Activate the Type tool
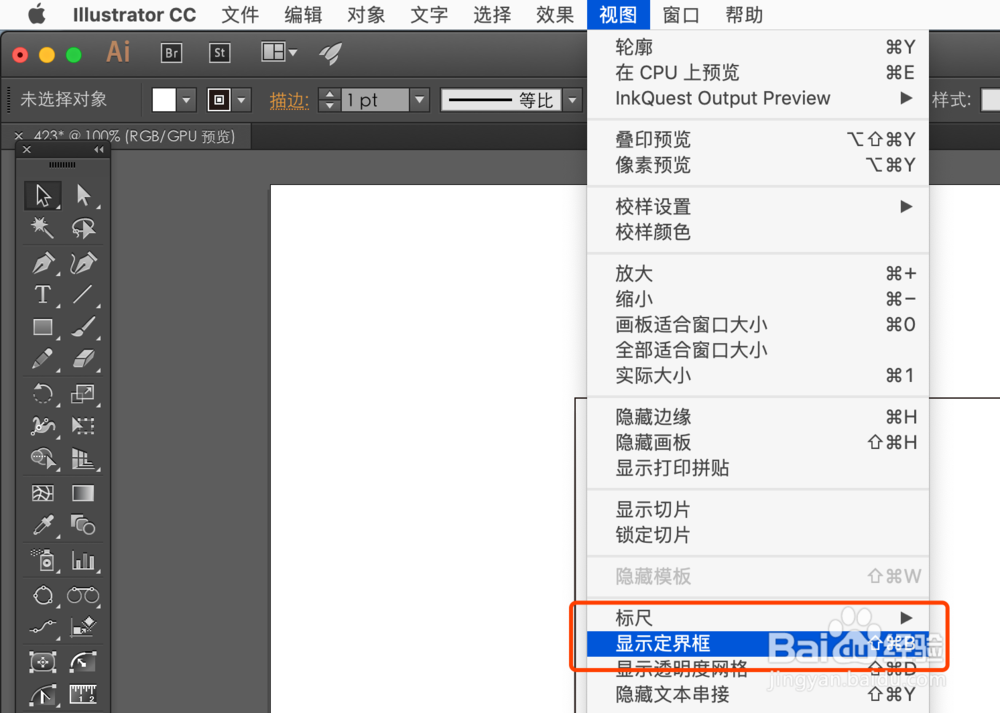 [x=42, y=295]
